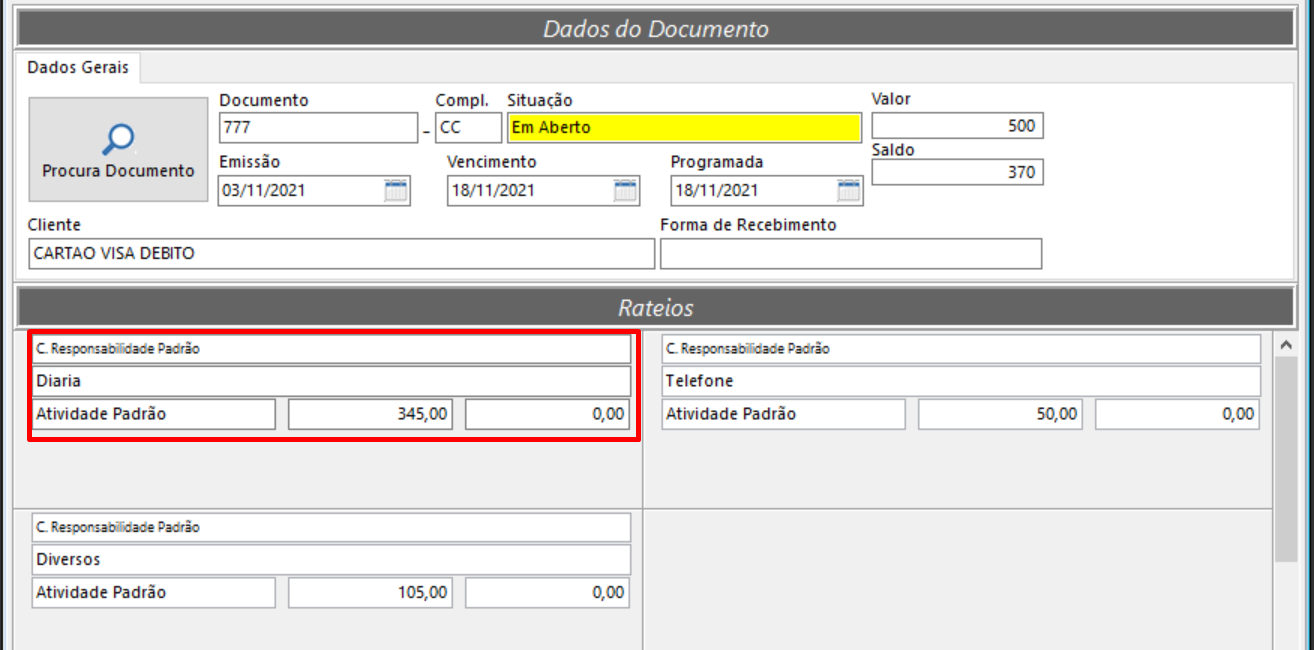The image size is (1314, 650).
Task: Open the Vencimento date calendar picker
Action: tap(625, 191)
